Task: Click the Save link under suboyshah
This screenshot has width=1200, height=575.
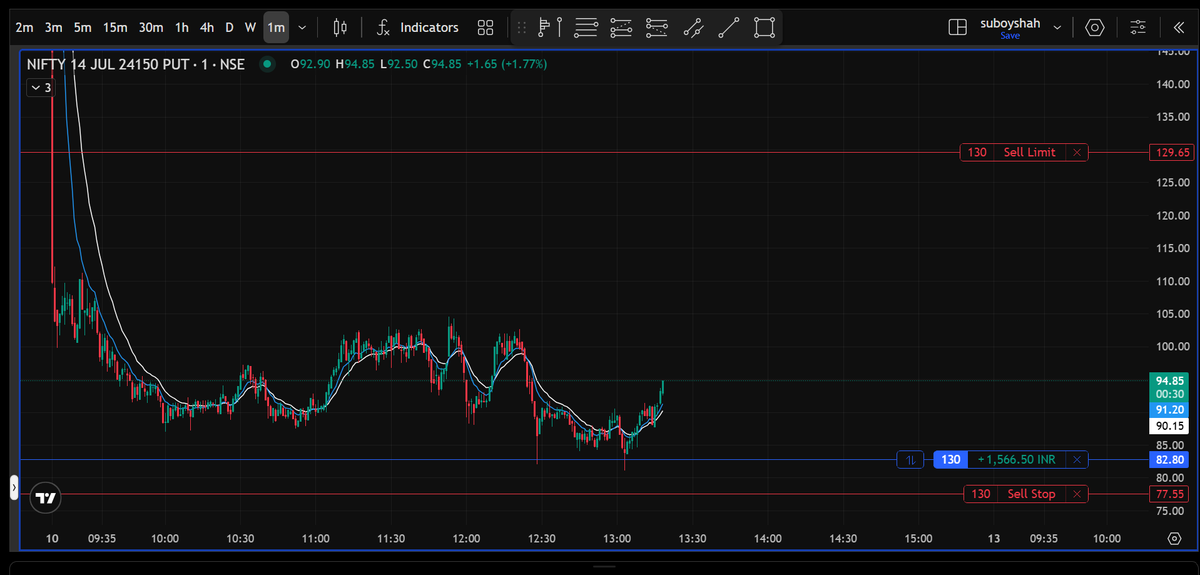Action: pos(1010,36)
